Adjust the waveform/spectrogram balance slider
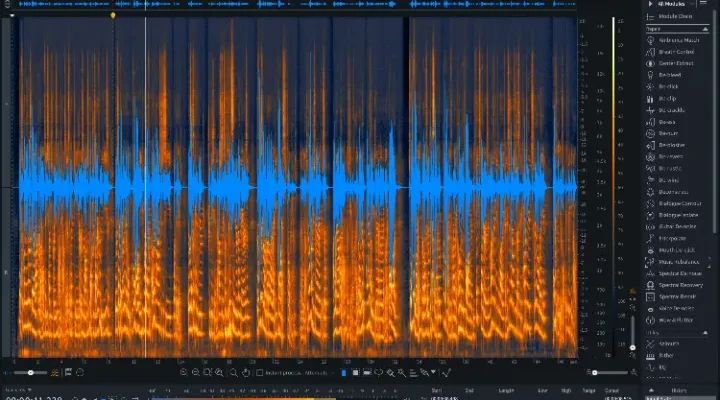This screenshot has width=720, height=400. click(30, 373)
